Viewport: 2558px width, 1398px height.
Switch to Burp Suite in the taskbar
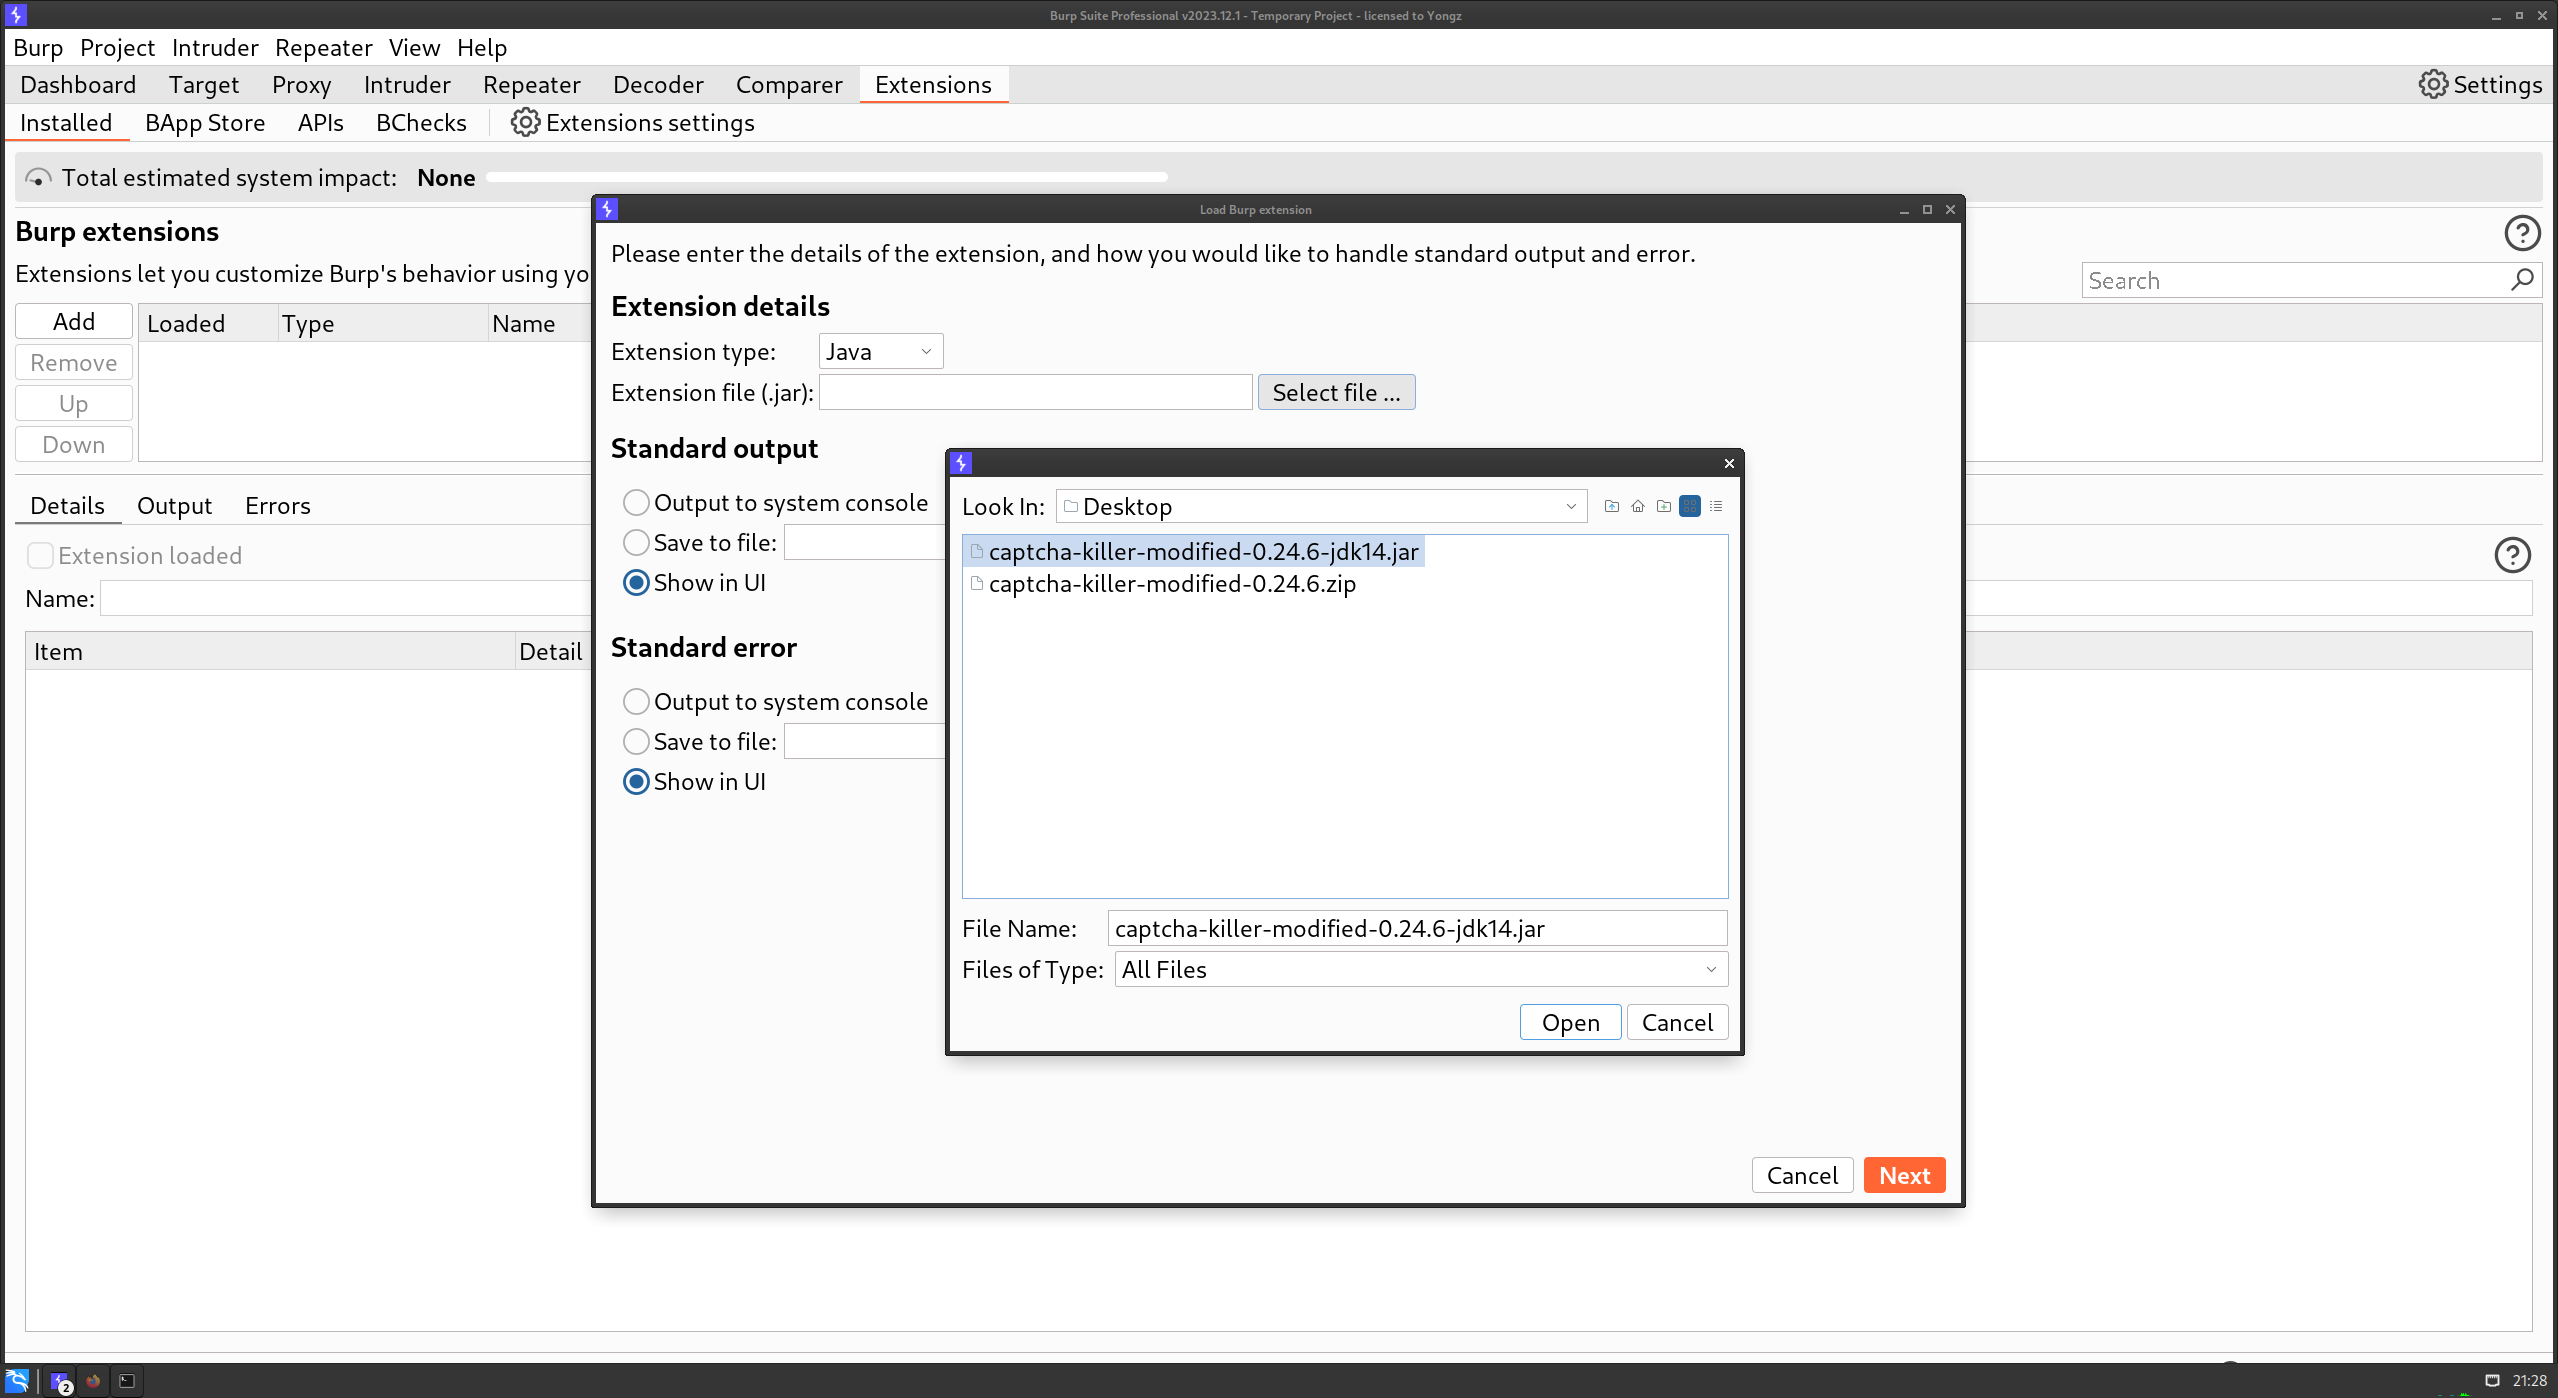tap(61, 1381)
